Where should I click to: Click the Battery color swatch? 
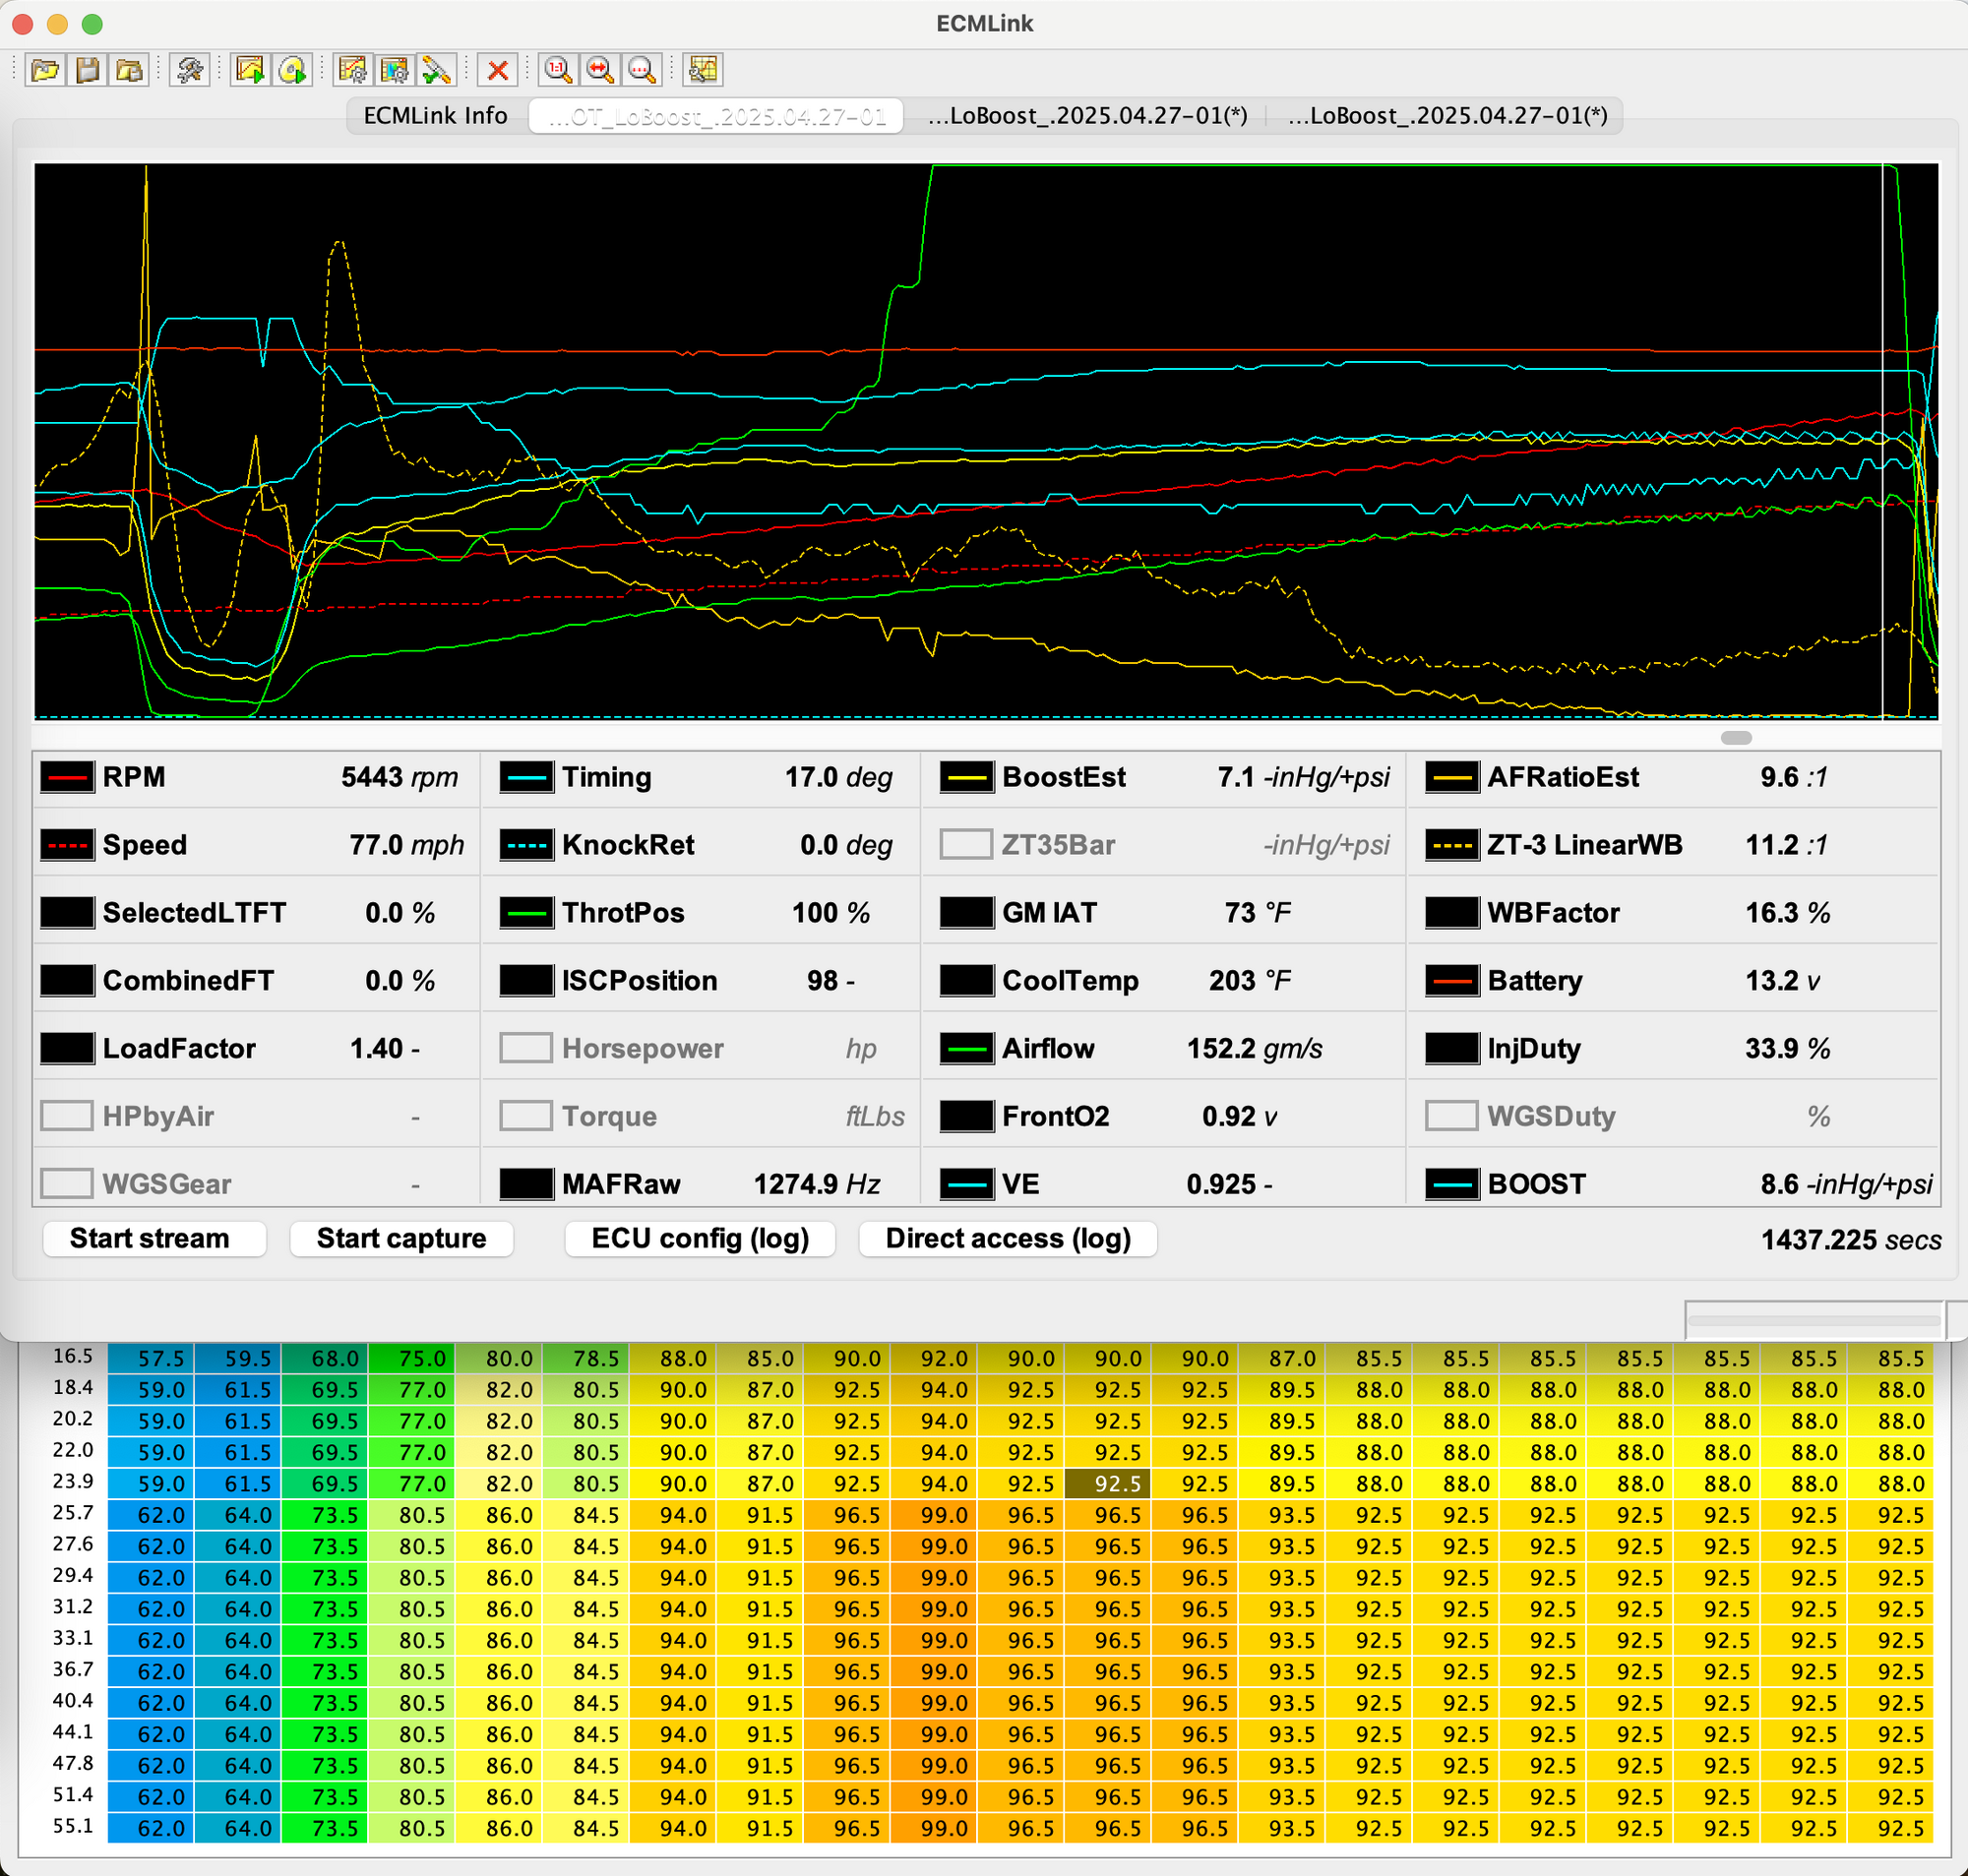[1451, 981]
